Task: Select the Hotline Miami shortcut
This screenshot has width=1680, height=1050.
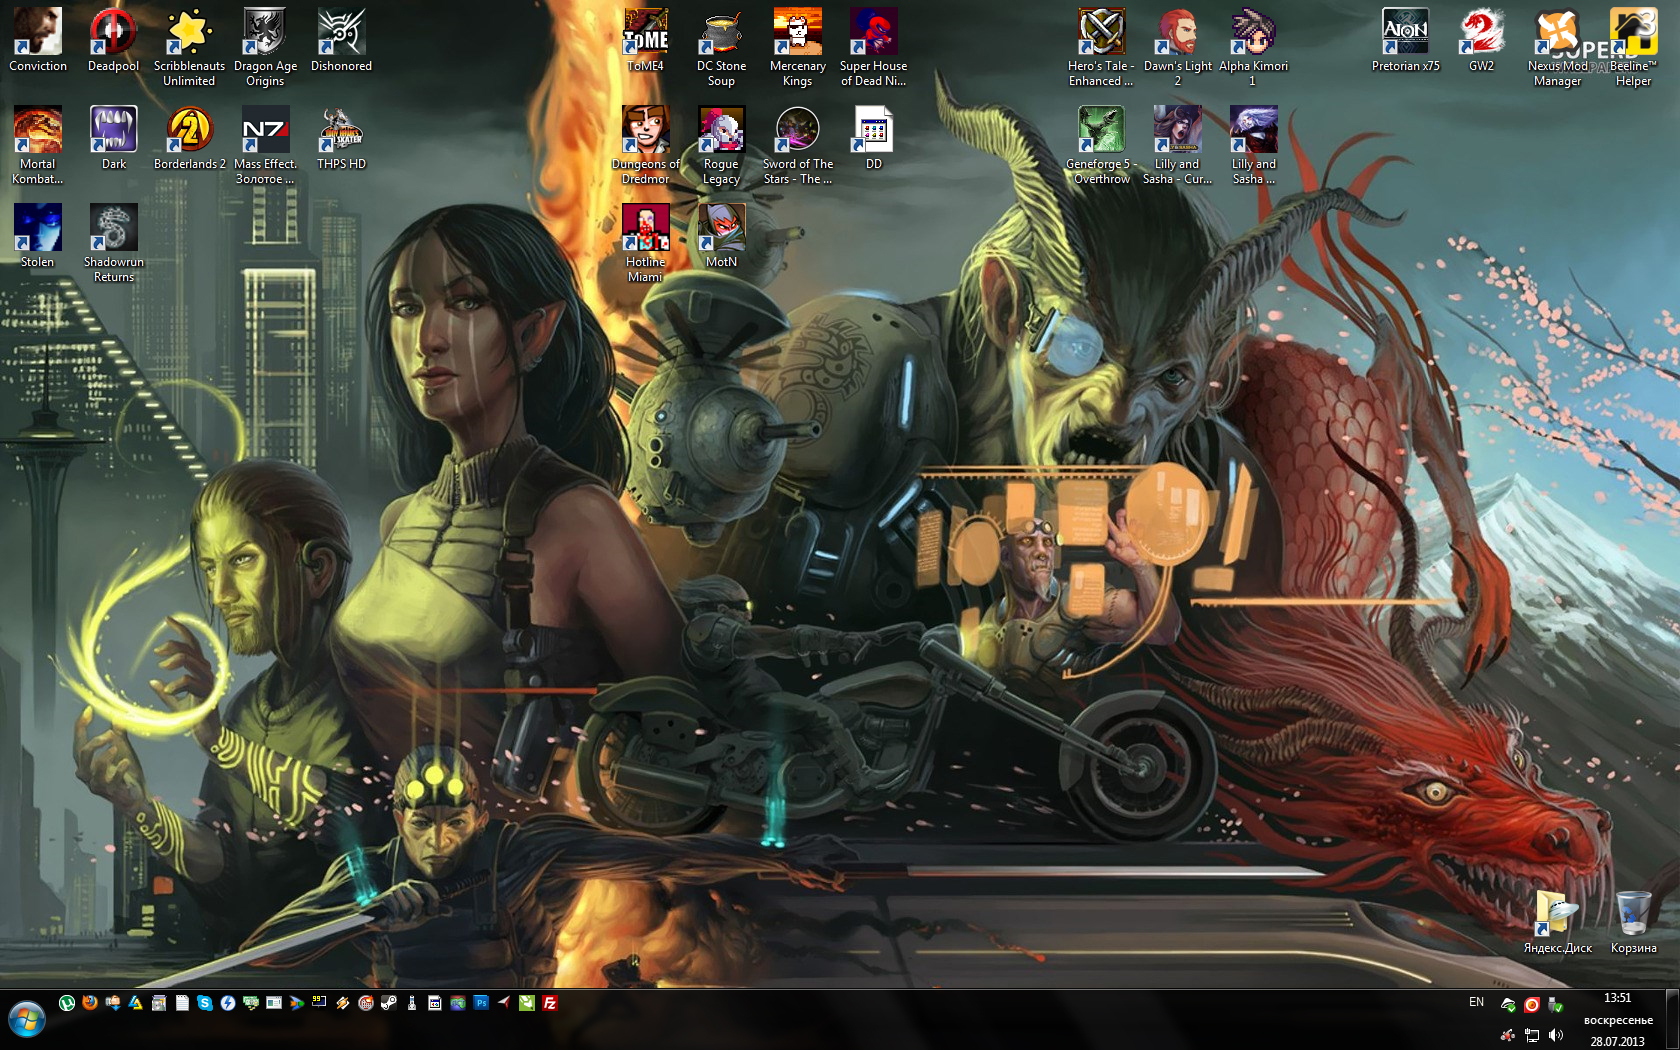Action: [645, 243]
